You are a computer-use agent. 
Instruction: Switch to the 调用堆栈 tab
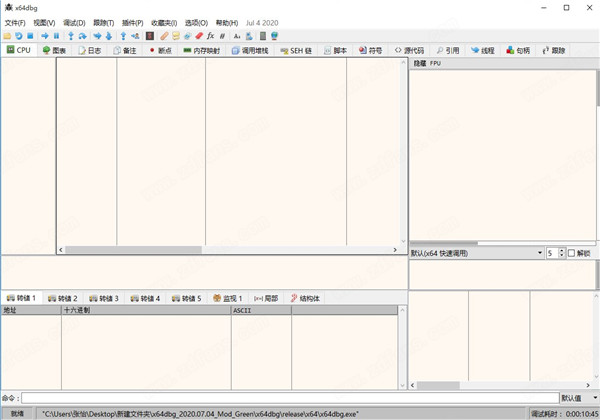(250, 50)
